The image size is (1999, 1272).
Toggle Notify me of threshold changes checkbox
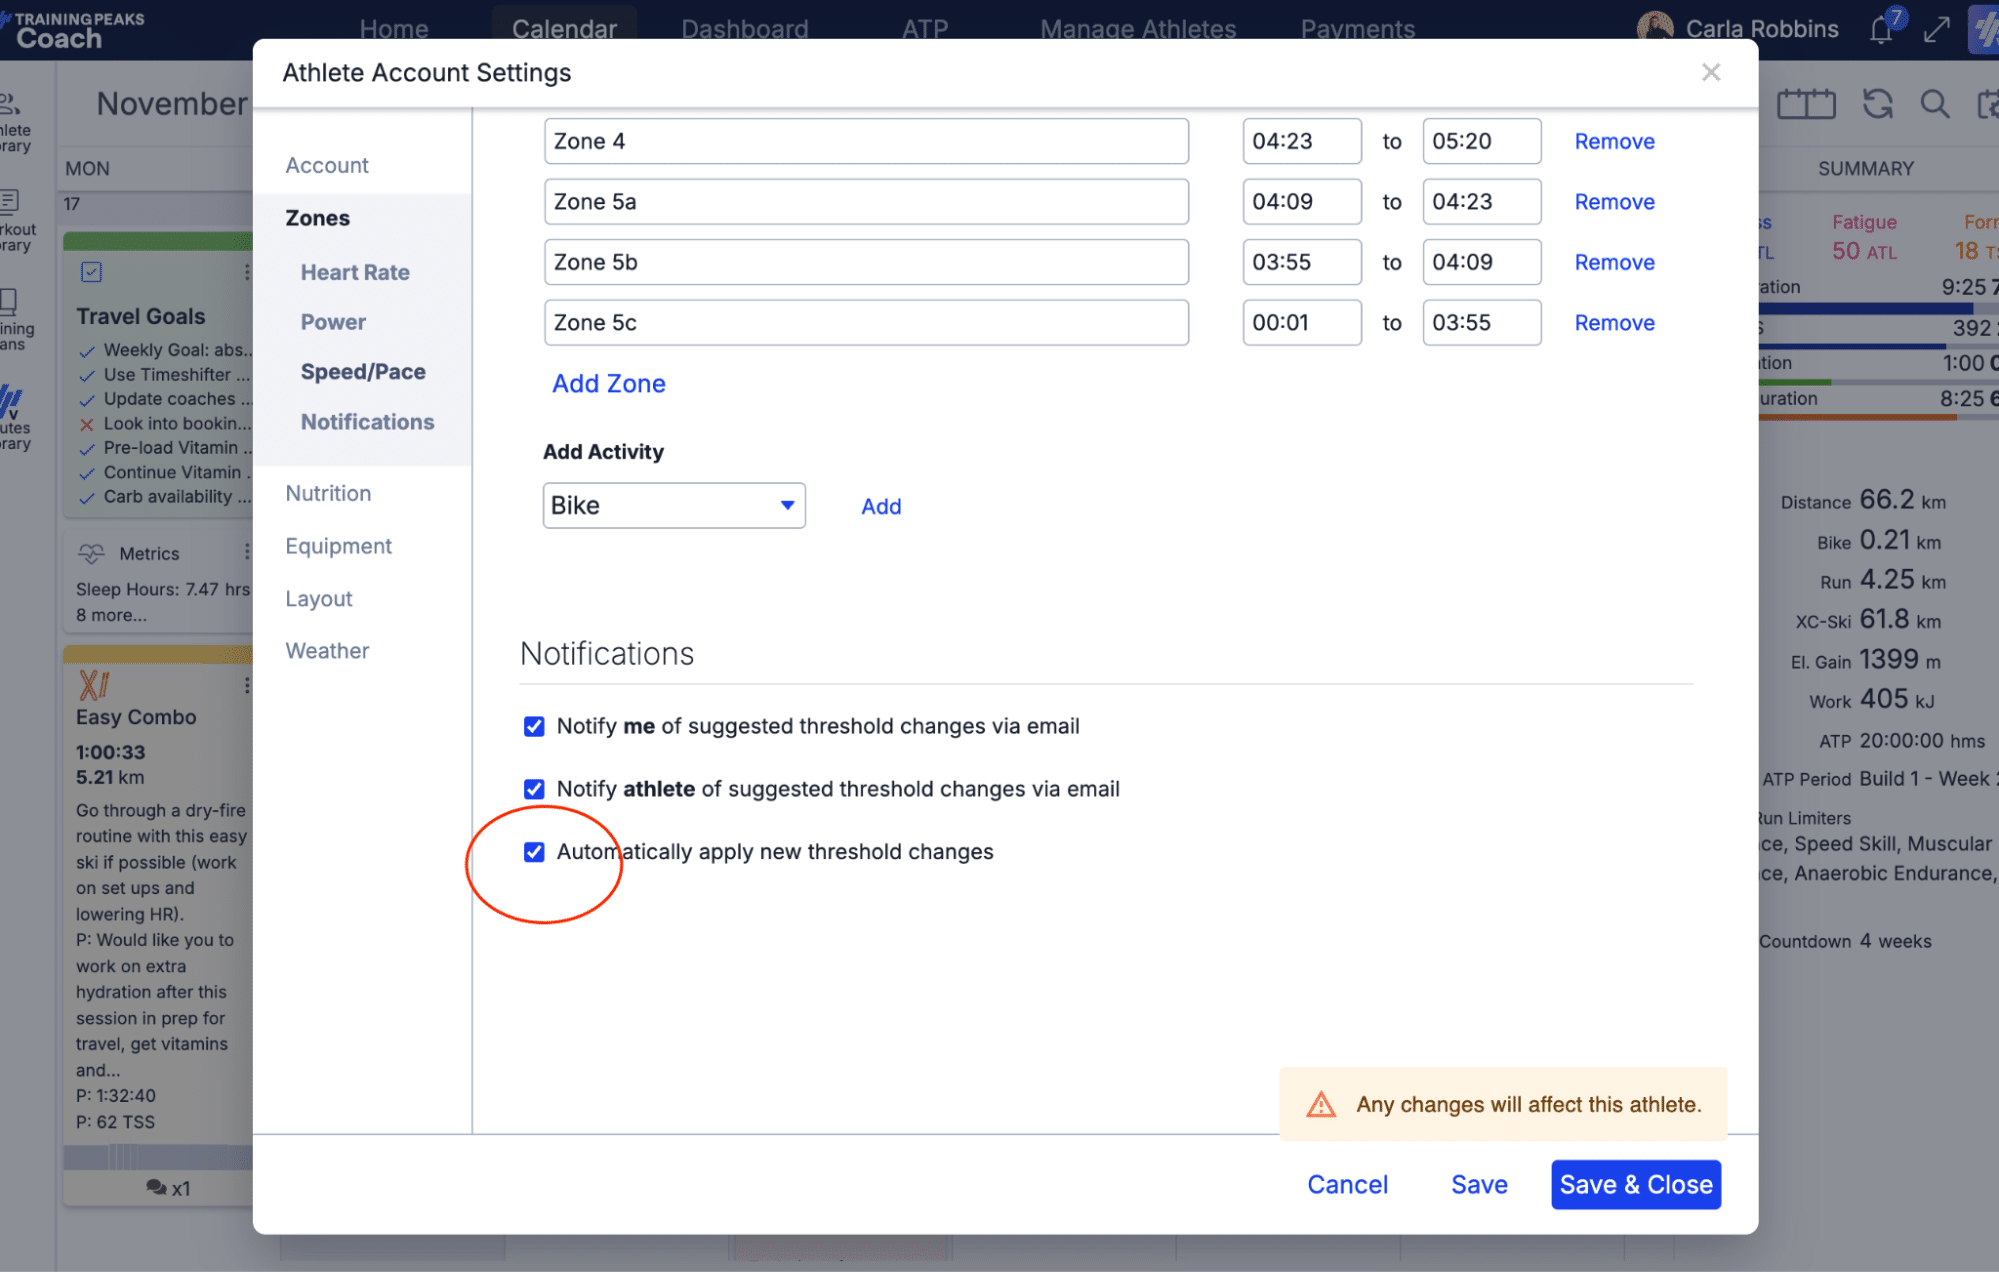[534, 726]
